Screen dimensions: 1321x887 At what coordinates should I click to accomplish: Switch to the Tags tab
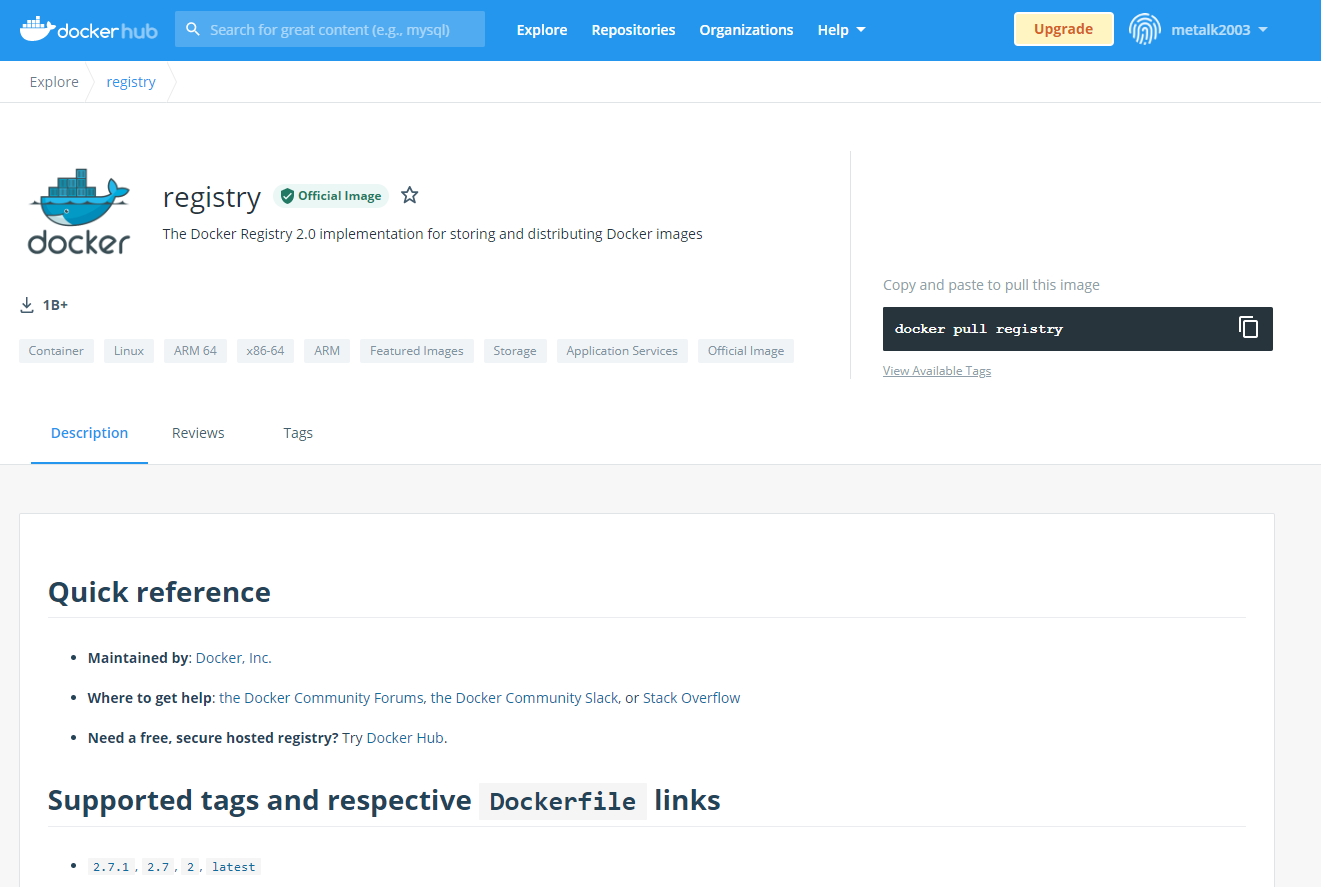click(x=298, y=433)
